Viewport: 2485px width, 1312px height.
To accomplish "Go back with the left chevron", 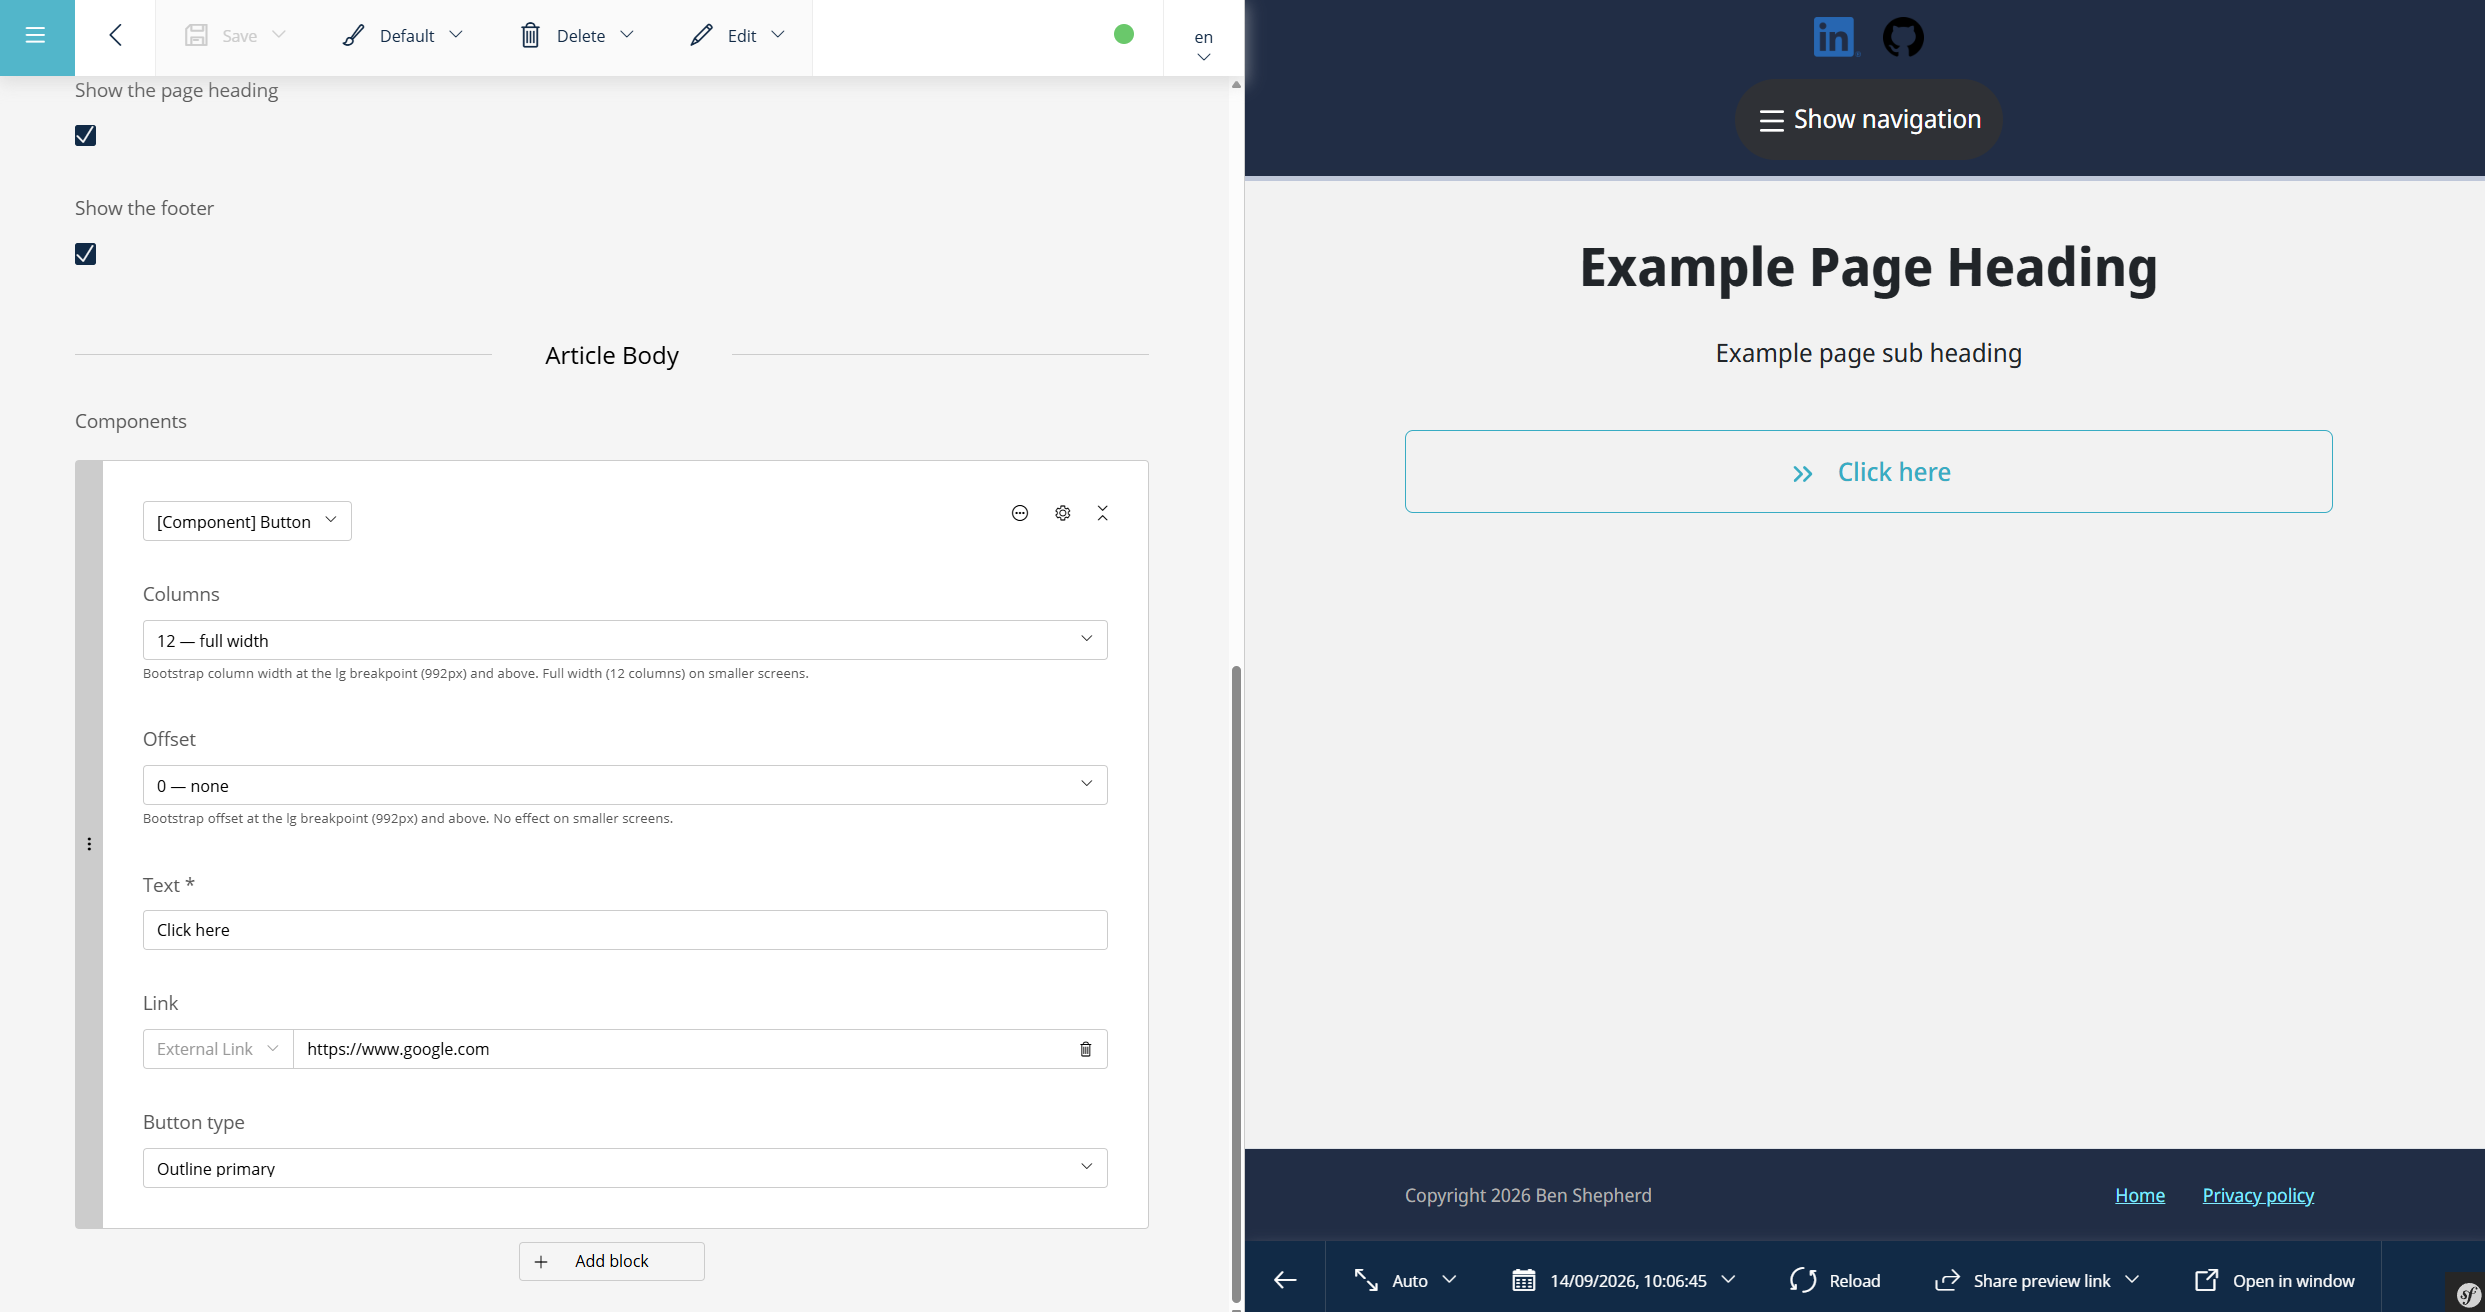I will (116, 36).
